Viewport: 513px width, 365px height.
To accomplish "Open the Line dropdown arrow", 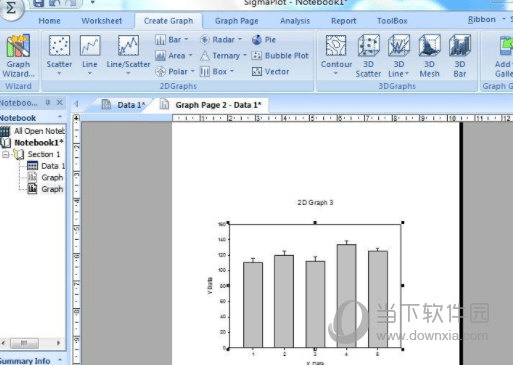I will point(90,73).
